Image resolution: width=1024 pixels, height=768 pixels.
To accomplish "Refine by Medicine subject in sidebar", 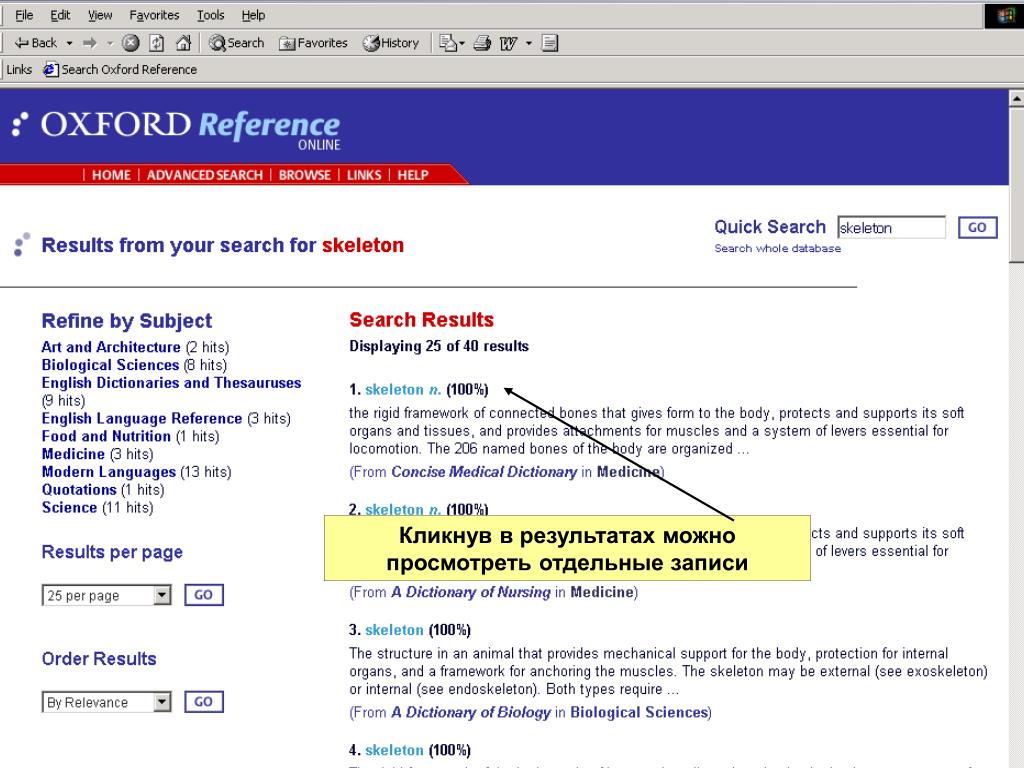I will [73, 454].
